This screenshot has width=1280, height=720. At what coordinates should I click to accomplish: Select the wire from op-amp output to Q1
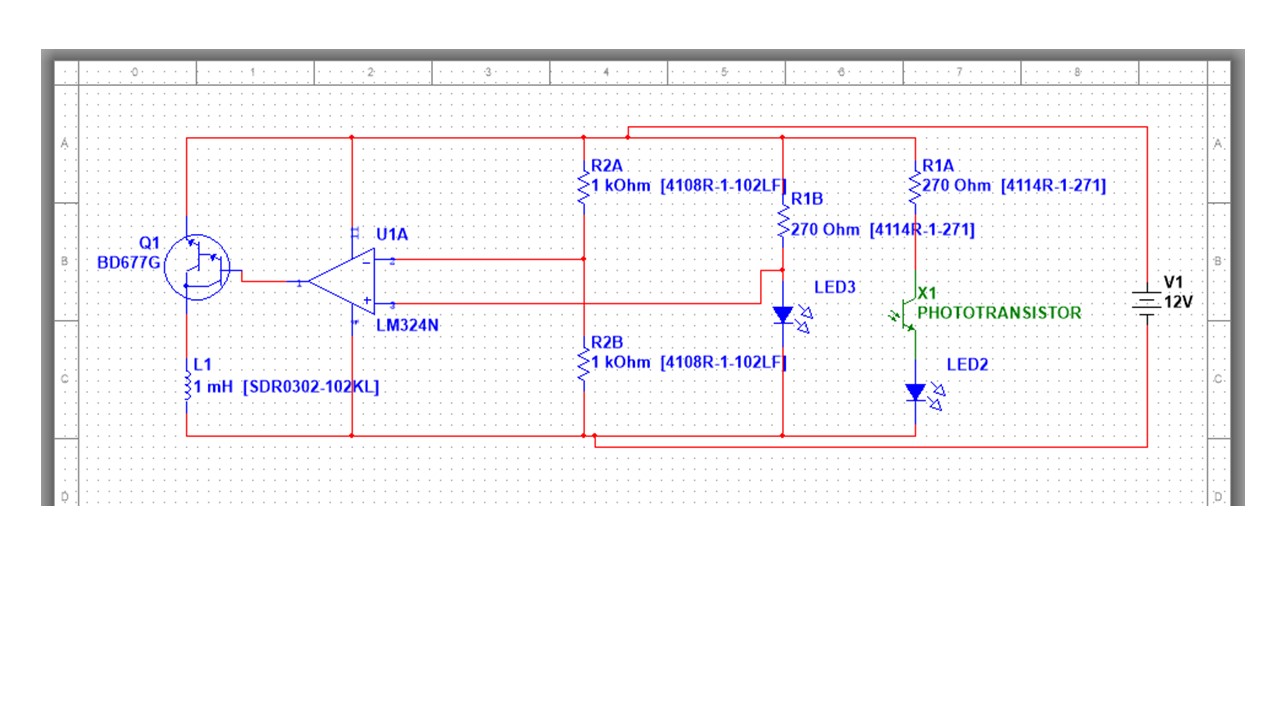[x=268, y=281]
